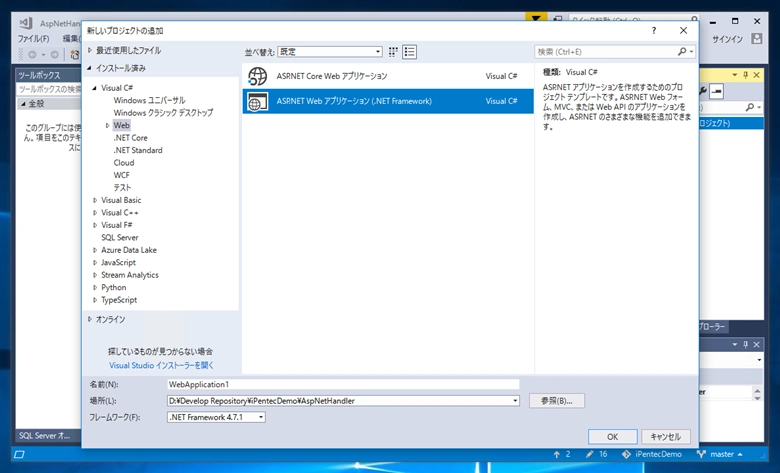Click the Visual Studio logo icon in title bar

click(26, 23)
